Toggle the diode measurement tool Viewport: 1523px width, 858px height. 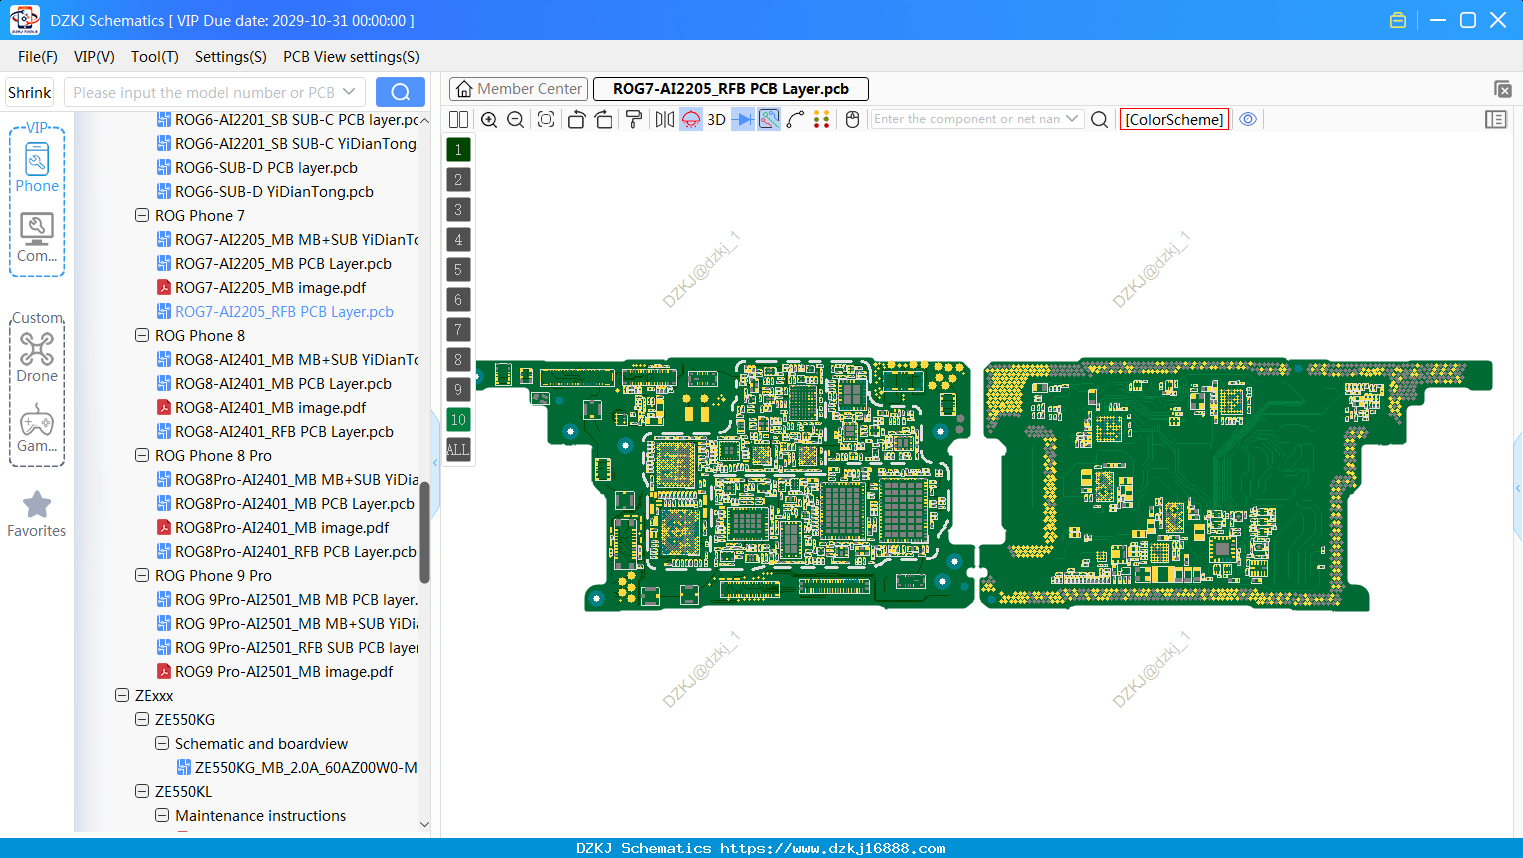[x=743, y=119]
